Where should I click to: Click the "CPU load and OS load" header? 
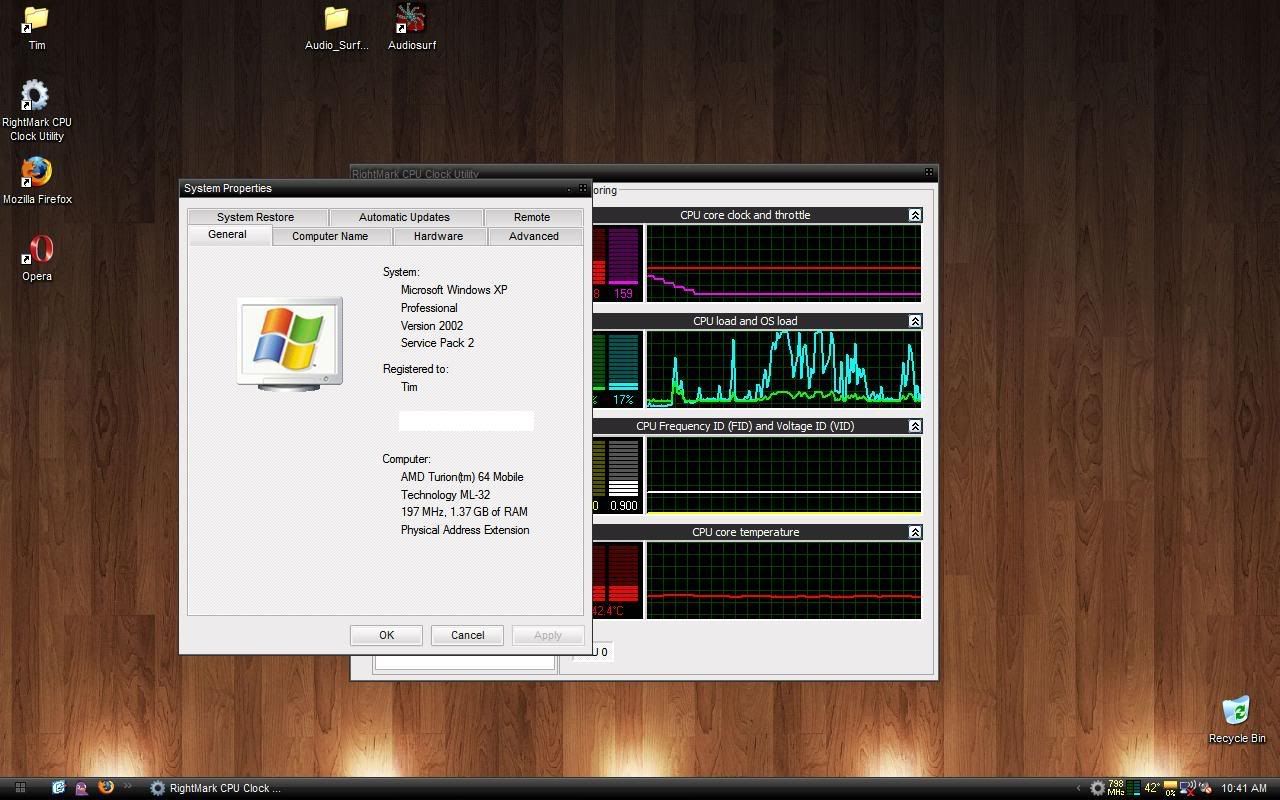745,321
